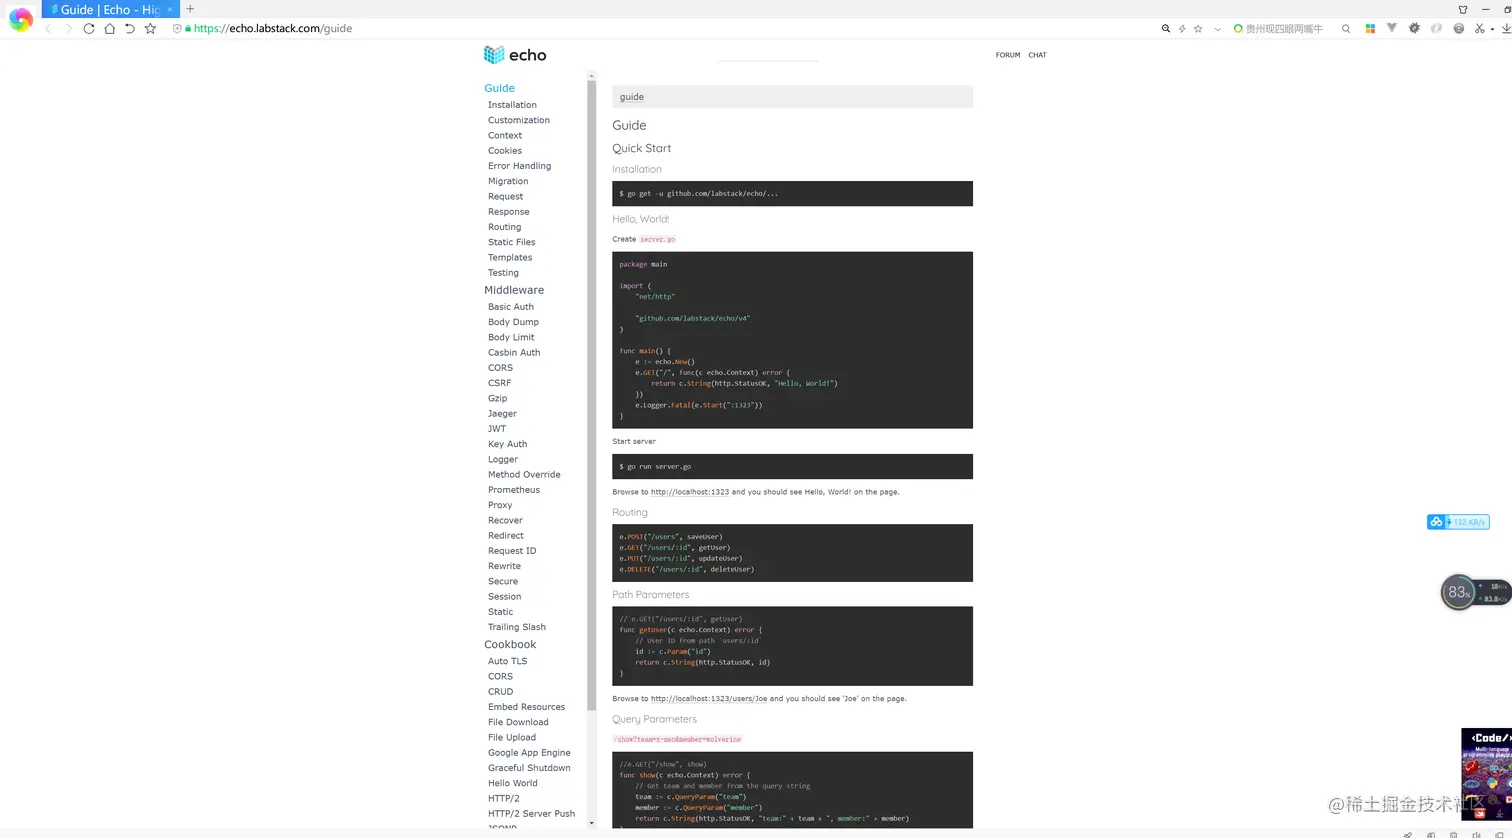Go to the browser home page icon
Screen dimensions: 1512x838
click(109, 29)
